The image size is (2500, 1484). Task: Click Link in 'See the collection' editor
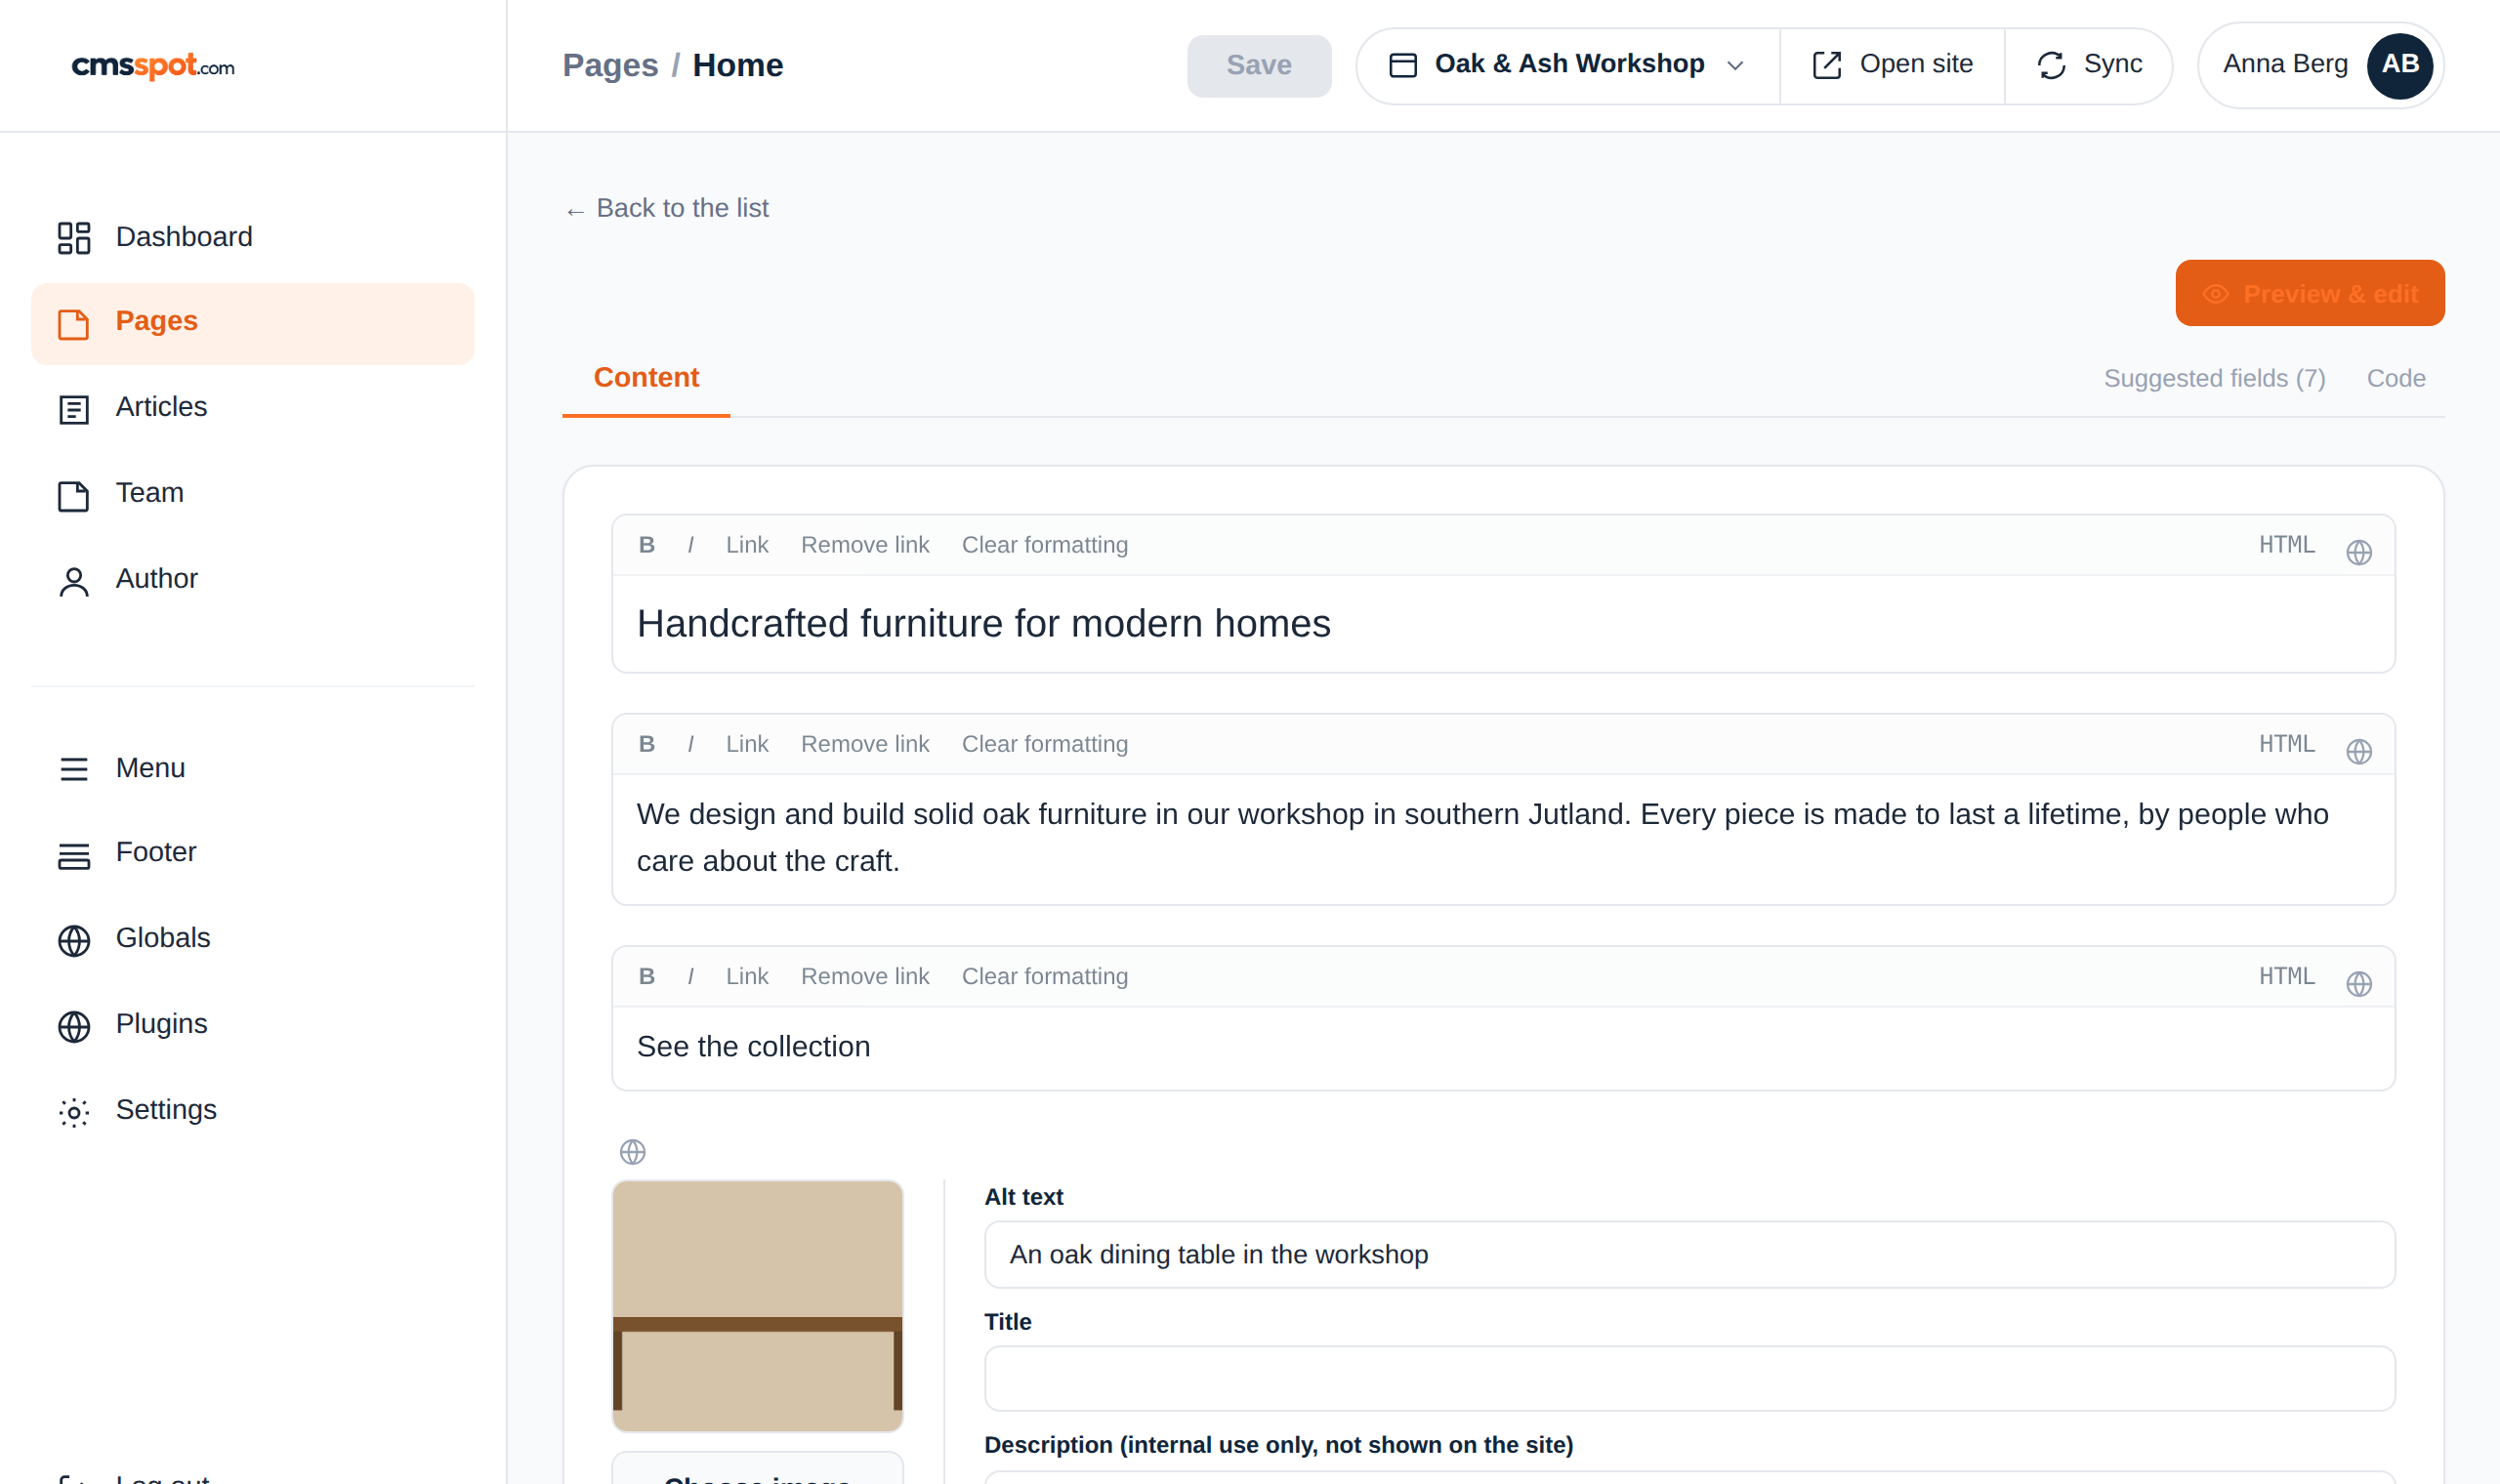747,976
